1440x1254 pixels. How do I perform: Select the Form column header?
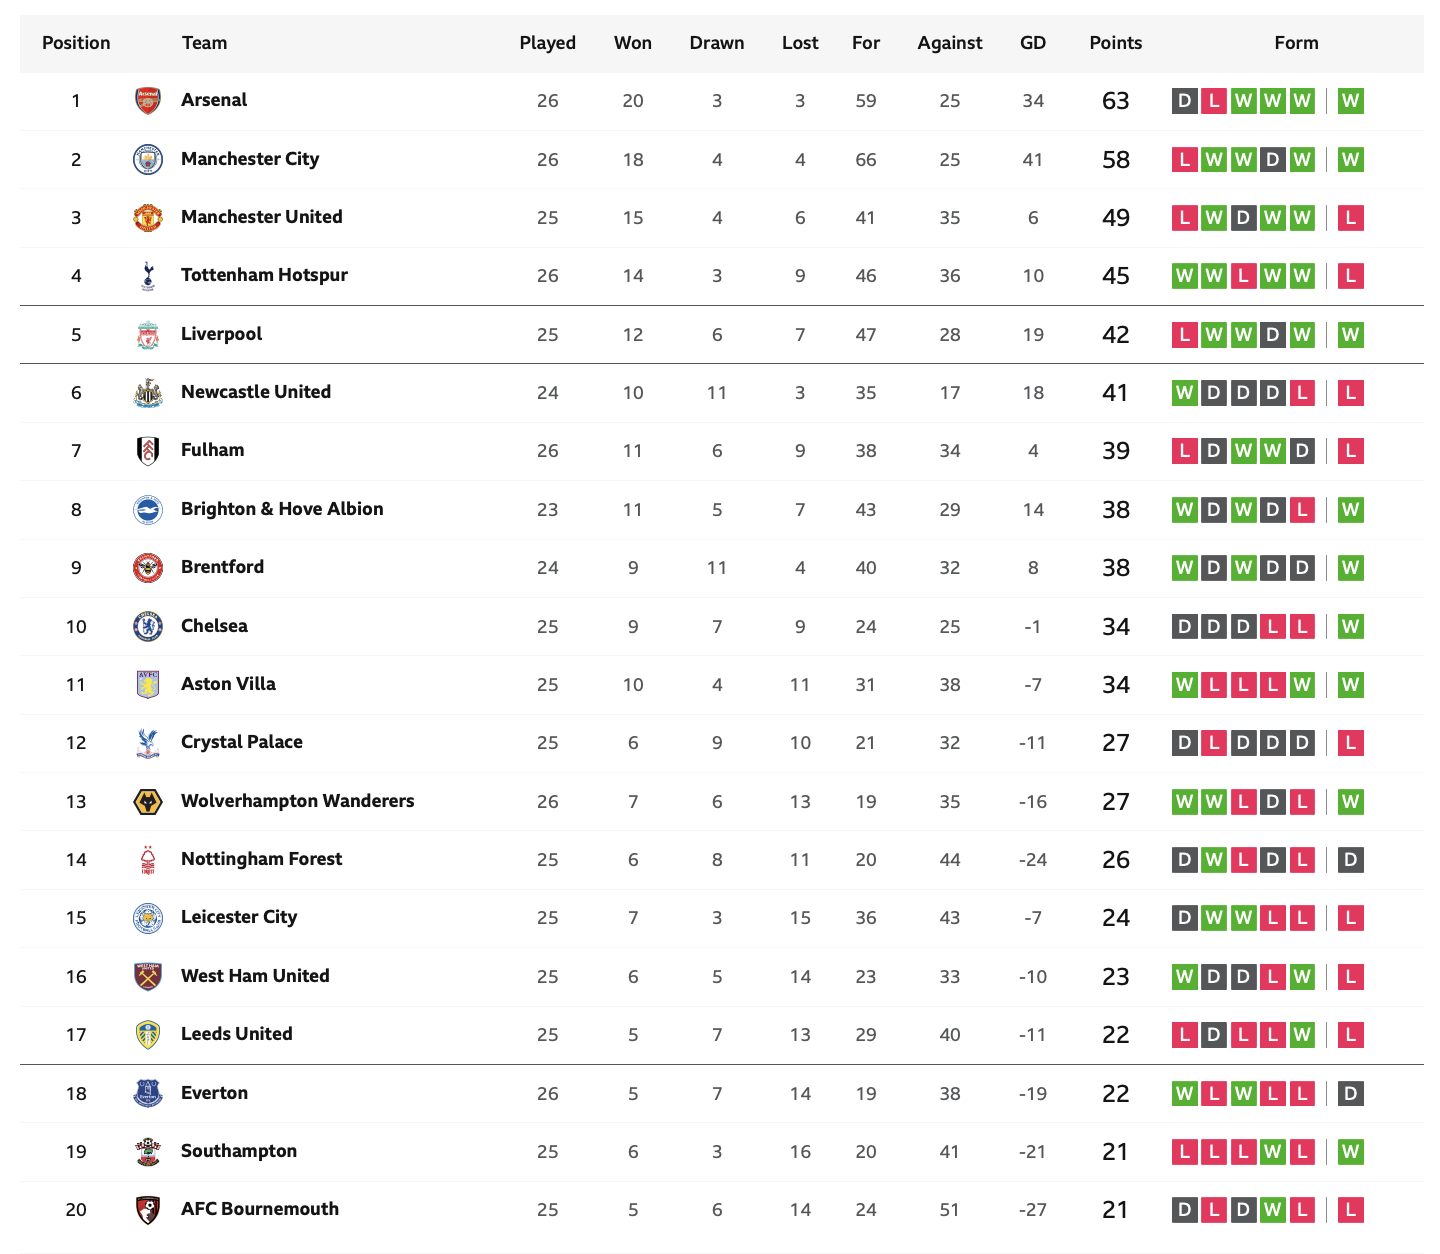(1296, 43)
